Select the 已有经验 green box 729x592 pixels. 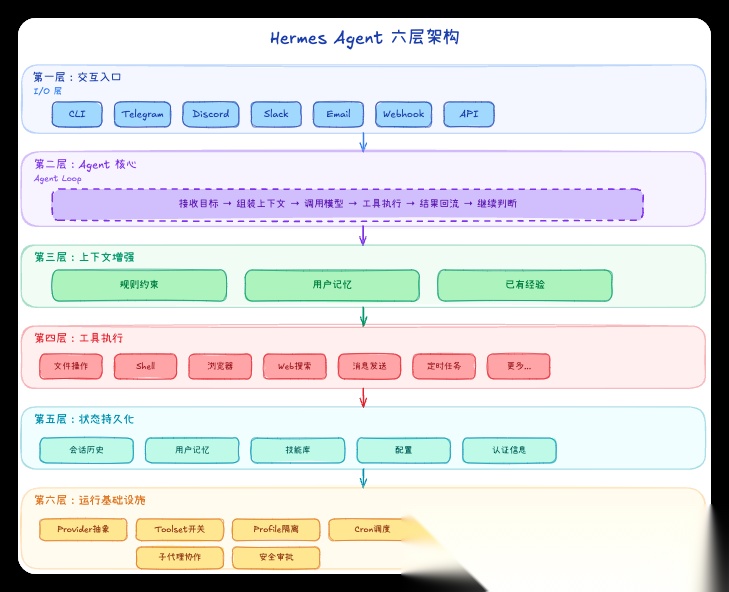tap(525, 285)
